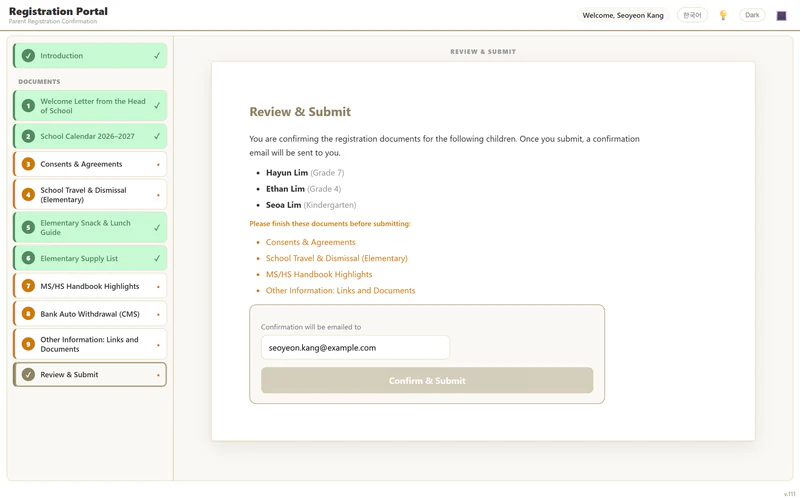Click number 4 badge for School Travel
The image size is (800, 500).
[29, 194]
